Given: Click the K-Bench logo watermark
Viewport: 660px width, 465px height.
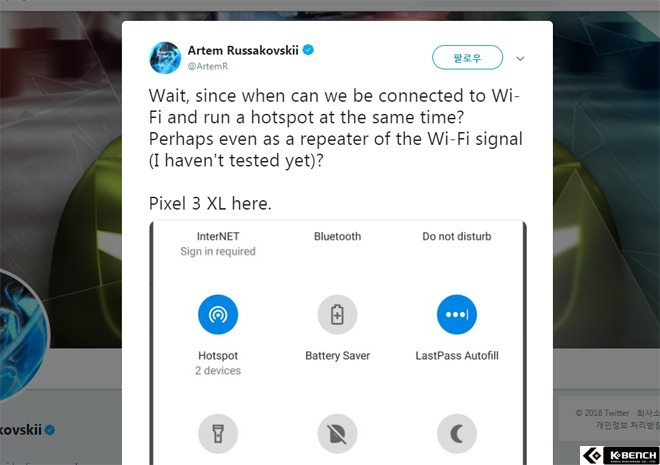Looking at the screenshot, I should tap(620, 455).
